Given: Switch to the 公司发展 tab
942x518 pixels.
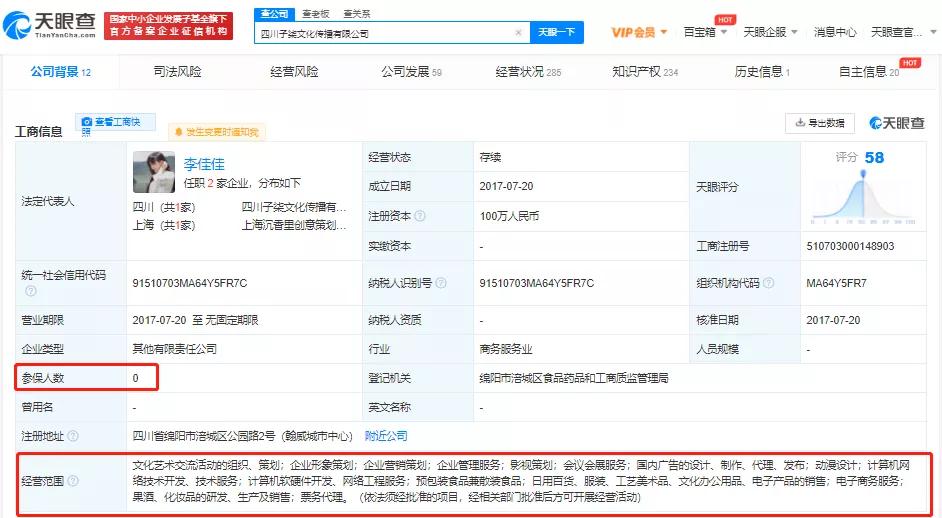Looking at the screenshot, I should (412, 72).
